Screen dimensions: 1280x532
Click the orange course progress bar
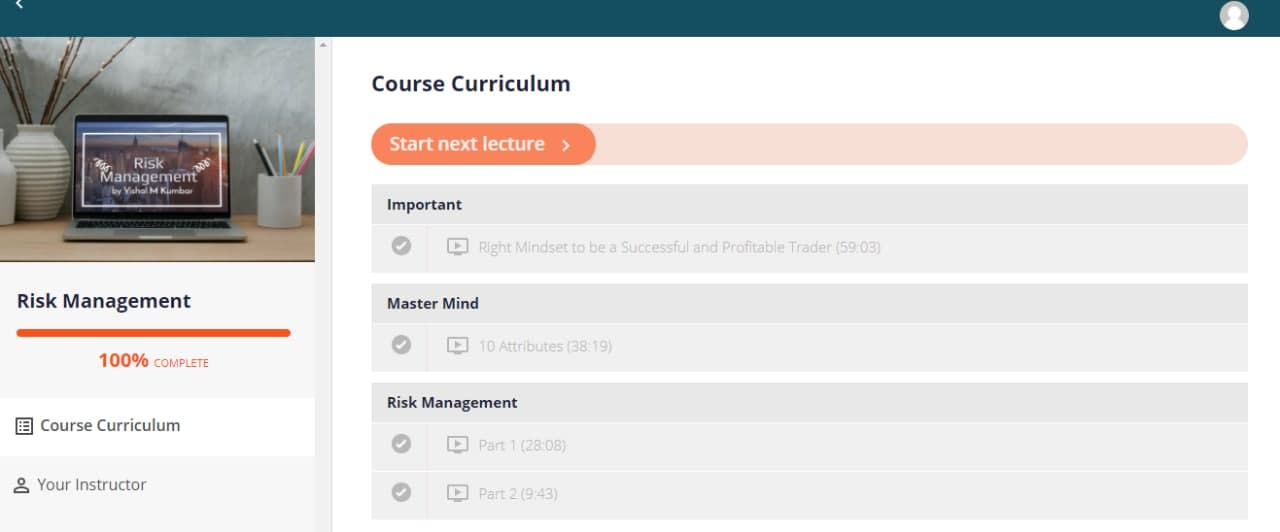(153, 333)
